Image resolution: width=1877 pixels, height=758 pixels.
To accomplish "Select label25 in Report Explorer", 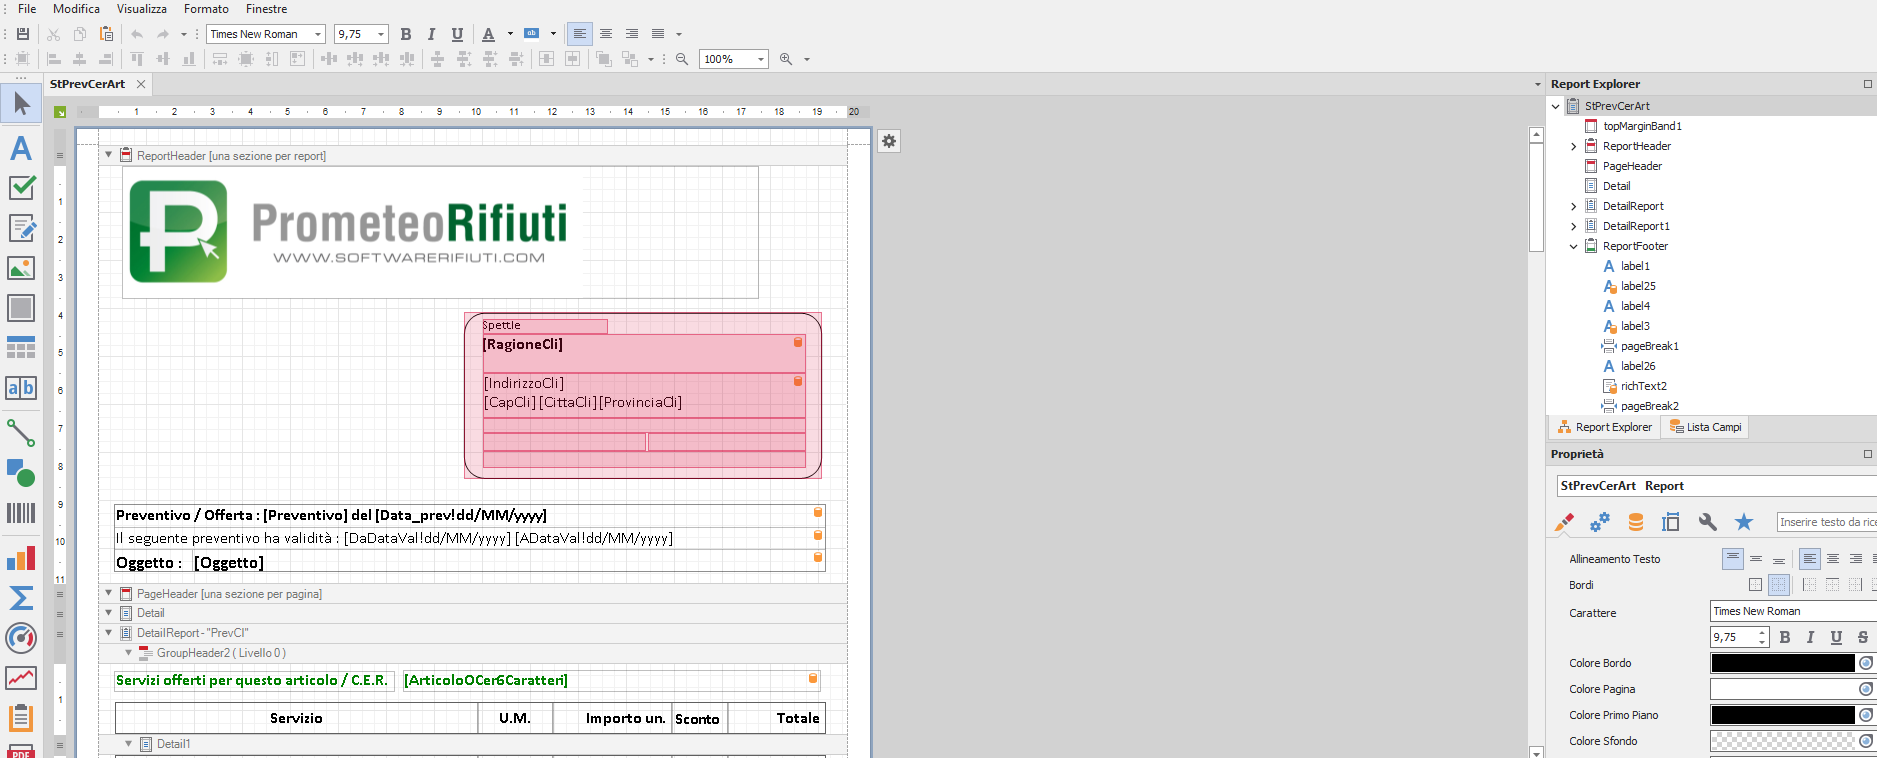I will click(x=1637, y=286).
